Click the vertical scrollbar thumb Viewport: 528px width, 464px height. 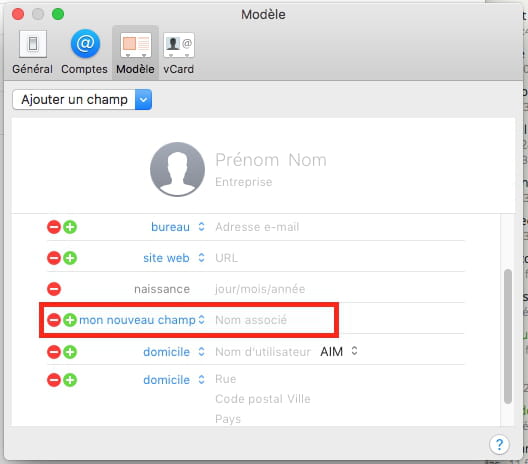(508, 336)
